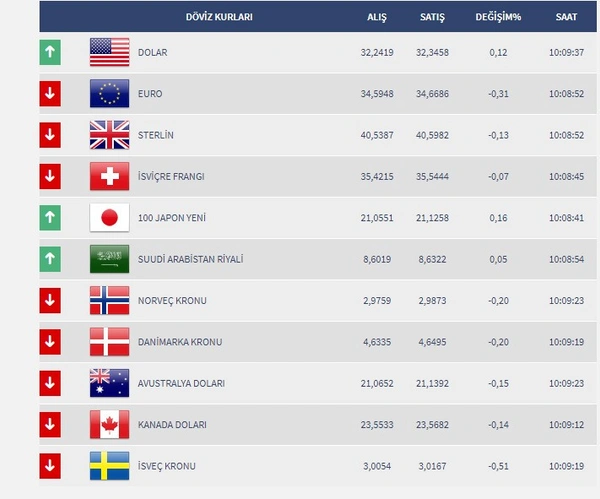Open the İSVİÇRE FRANGI currency link
Image resolution: width=600 pixels, height=499 pixels.
[x=171, y=176]
